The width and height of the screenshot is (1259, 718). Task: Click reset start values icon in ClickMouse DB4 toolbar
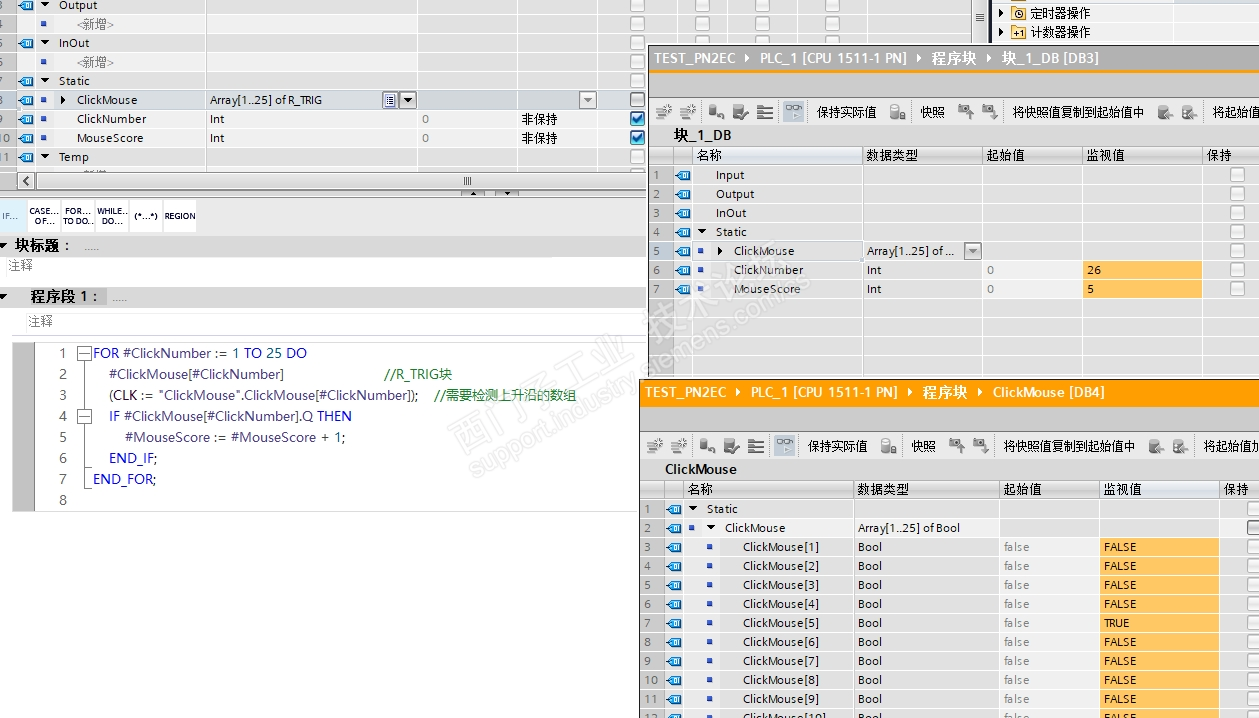[707, 446]
